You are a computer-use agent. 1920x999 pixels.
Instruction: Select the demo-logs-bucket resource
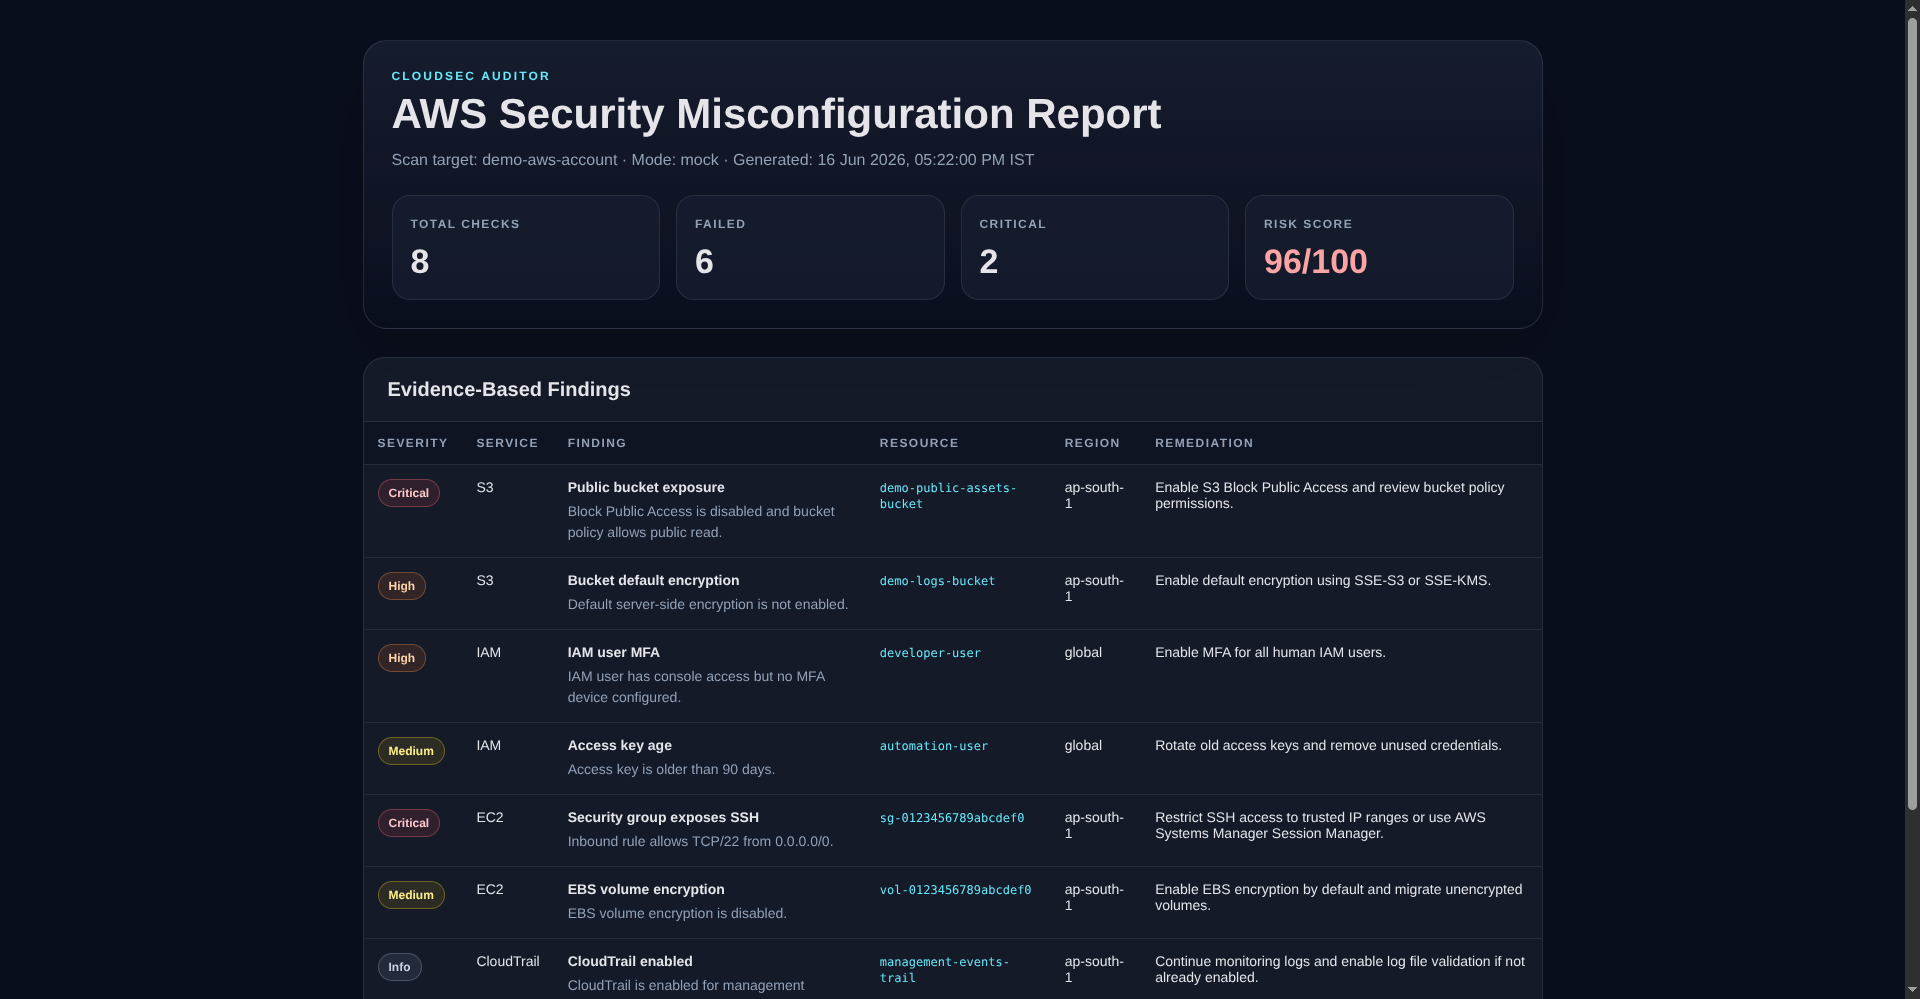point(937,581)
